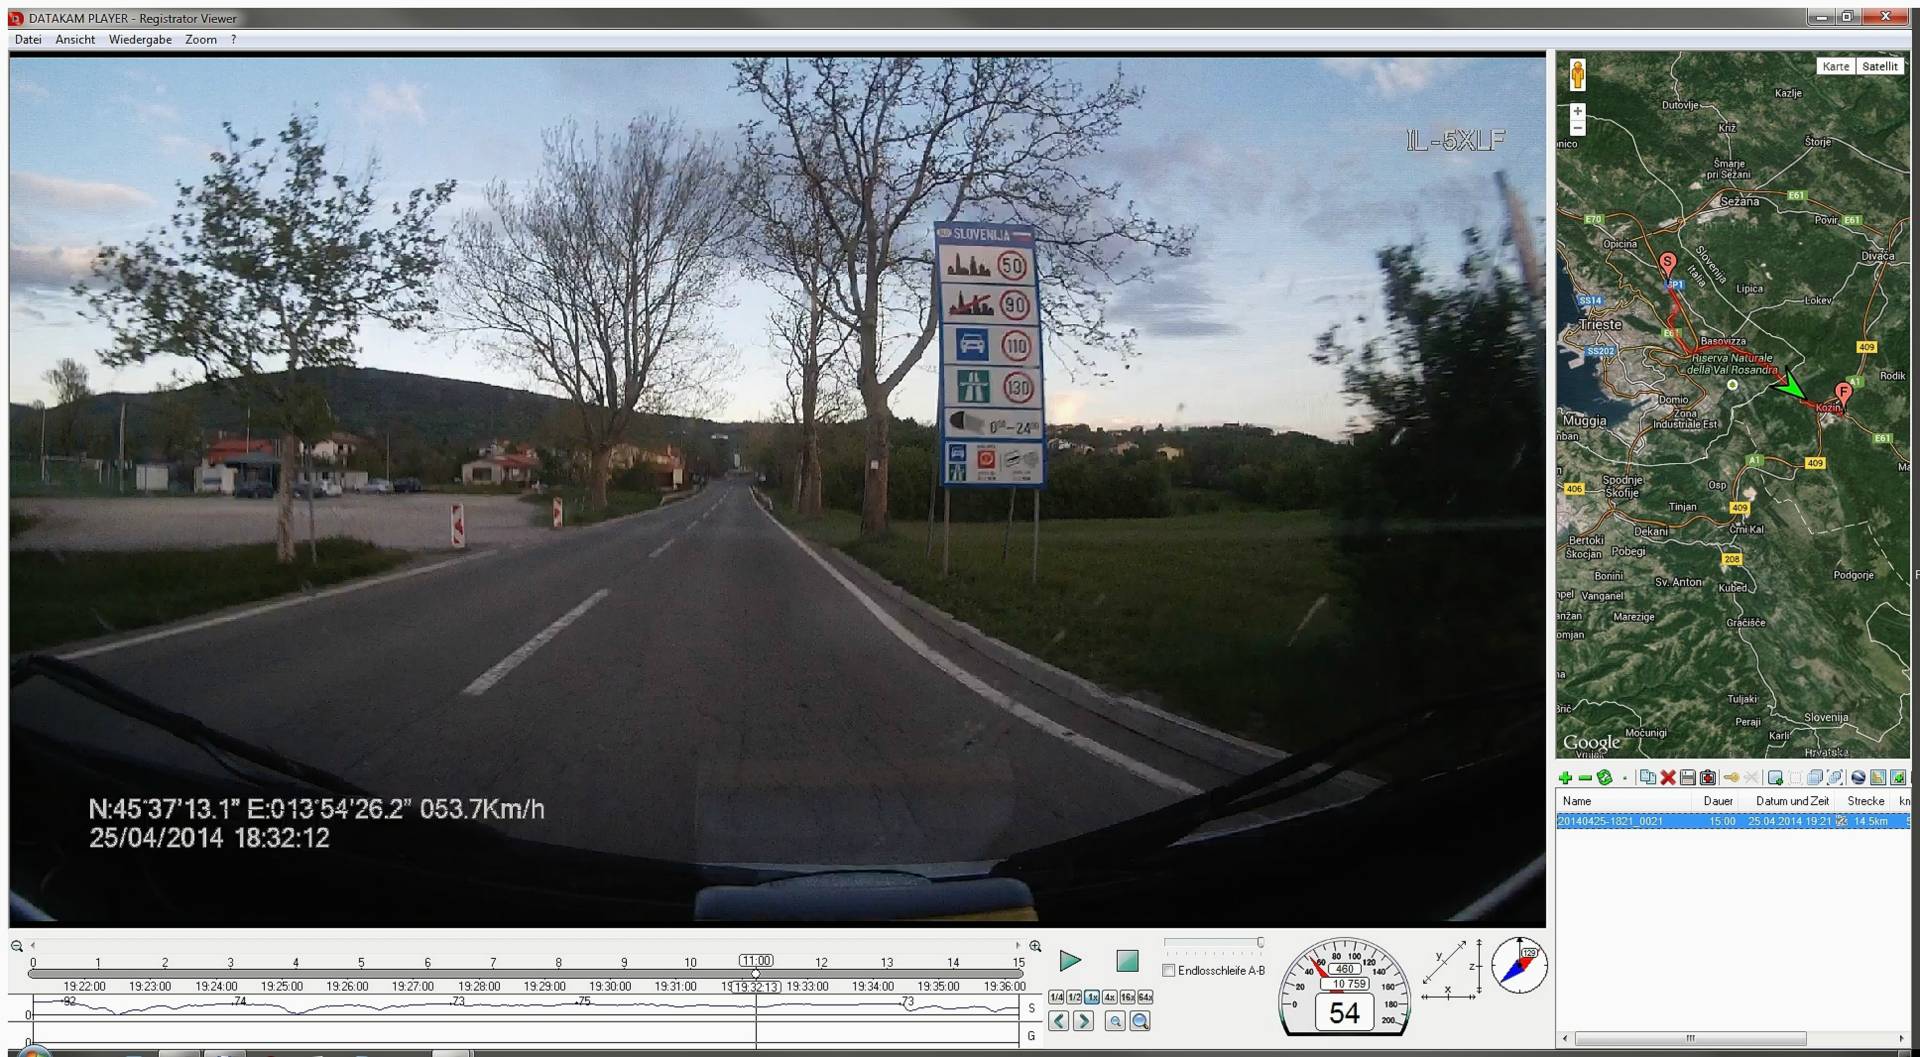
Task: Open the track in Google Earth globe icon
Action: tap(1857, 778)
